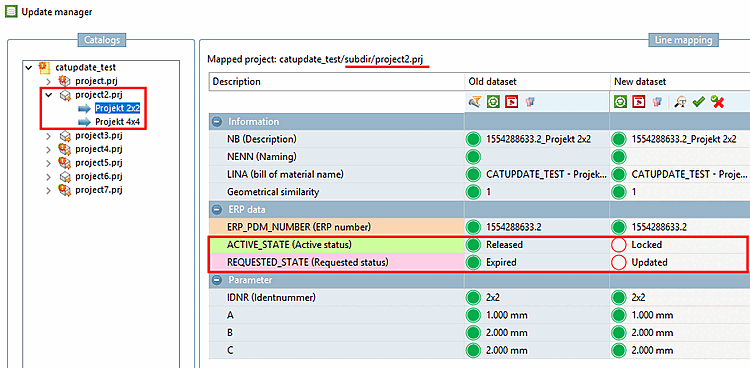Toggle the empty circle next to Updated
This screenshot has width=750, height=368.
[x=619, y=262]
